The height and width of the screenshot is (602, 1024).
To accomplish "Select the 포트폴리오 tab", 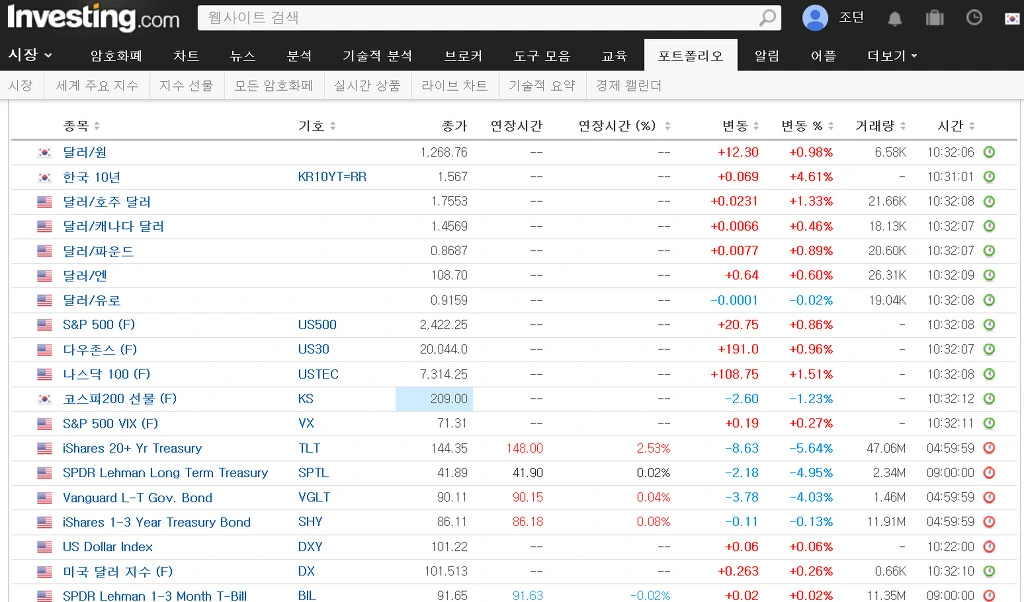I will (691, 55).
